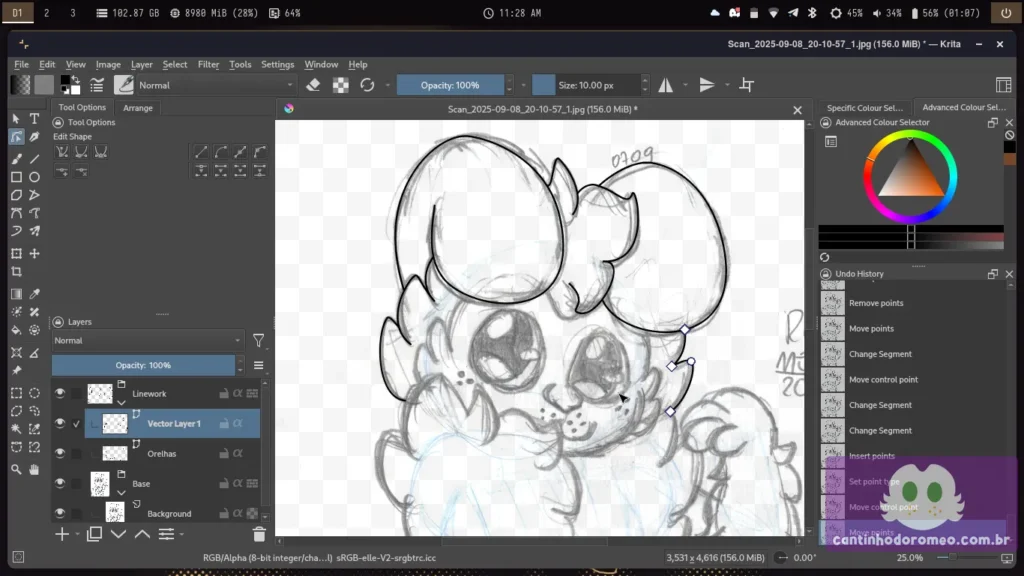Hide the Background layer
Viewport: 1024px width, 576px height.
pos(60,513)
